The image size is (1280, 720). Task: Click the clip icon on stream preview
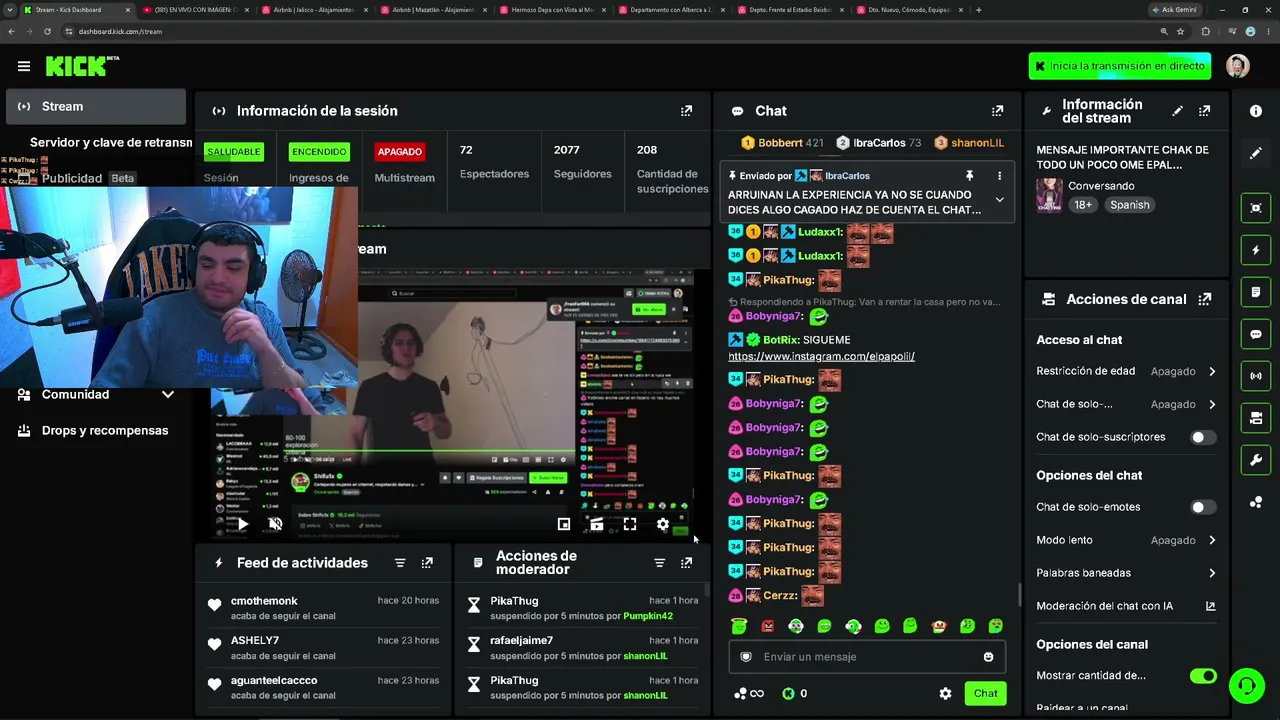pyautogui.click(x=596, y=524)
